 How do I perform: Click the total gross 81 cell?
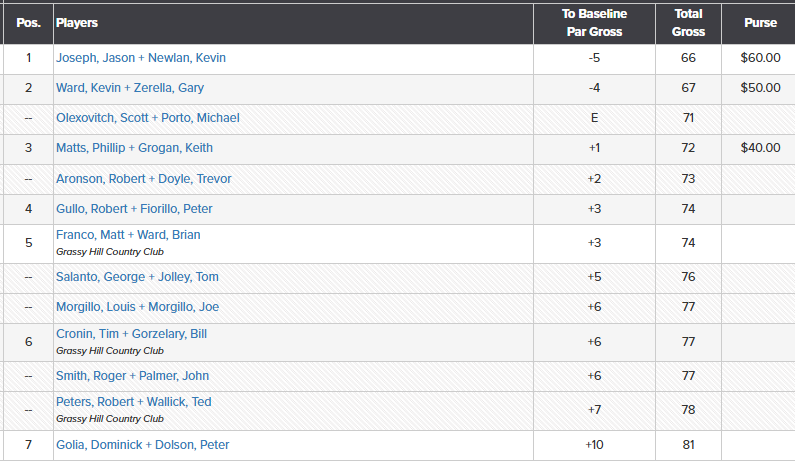pos(688,444)
